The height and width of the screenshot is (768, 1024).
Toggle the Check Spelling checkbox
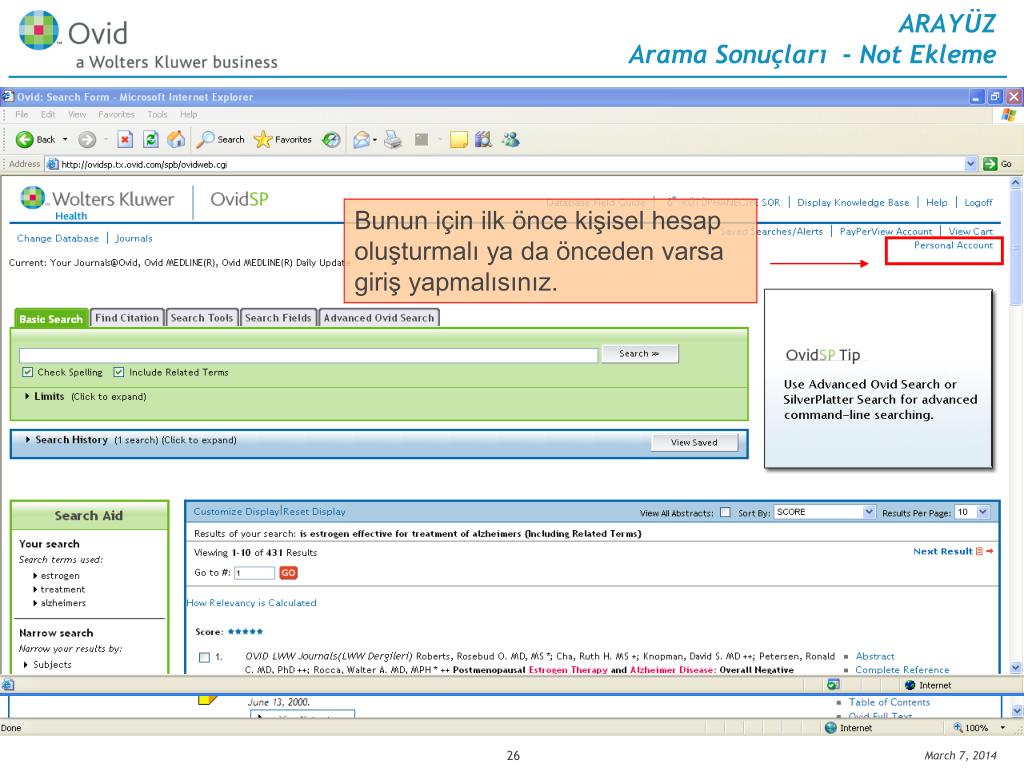click(27, 372)
